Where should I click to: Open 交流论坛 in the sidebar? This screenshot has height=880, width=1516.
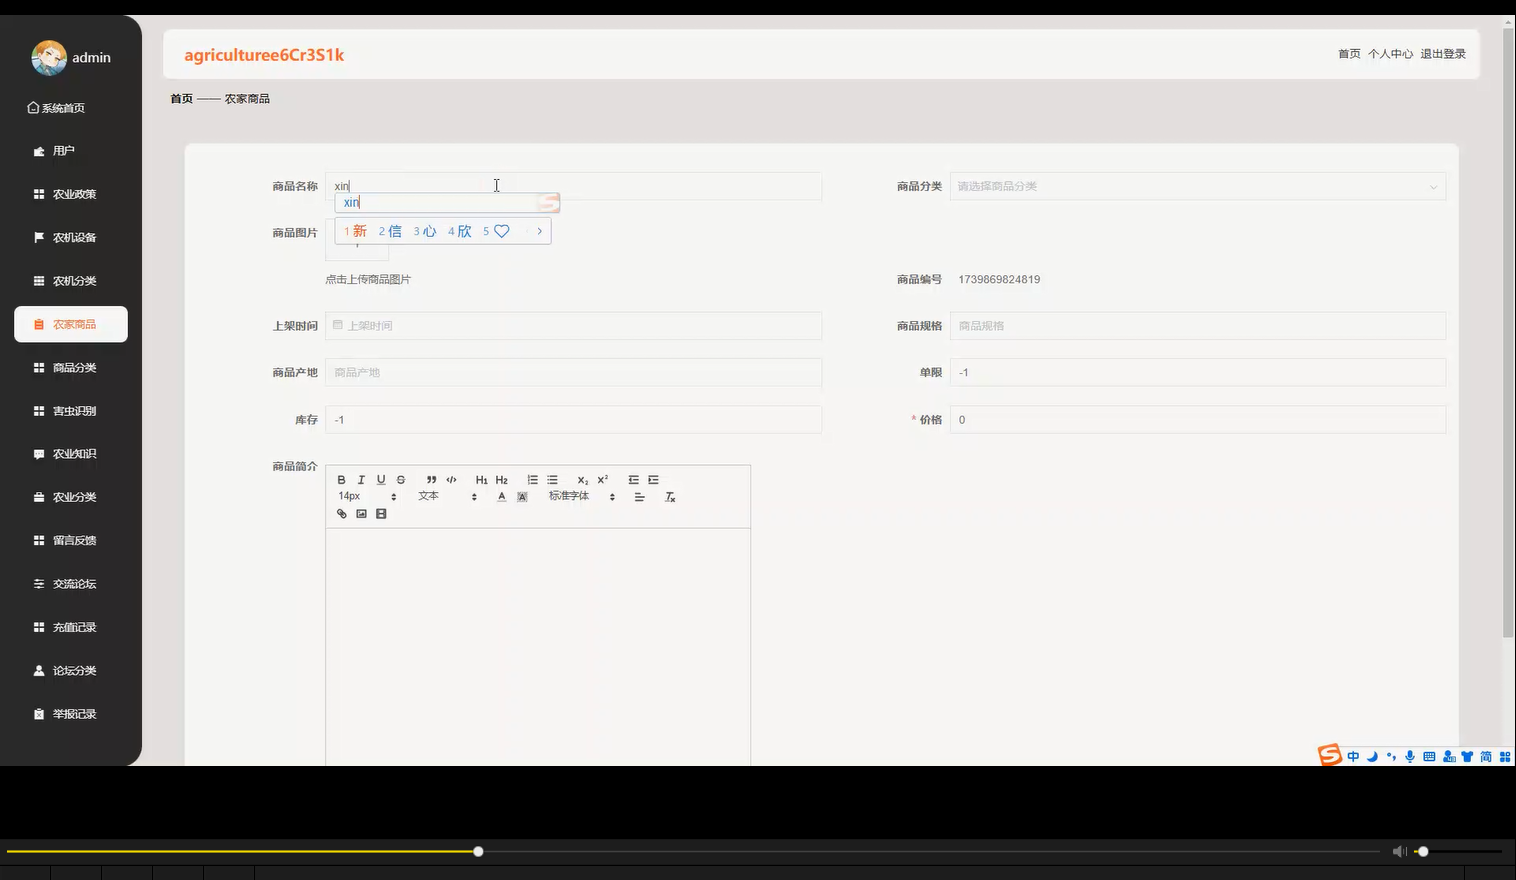pos(71,584)
